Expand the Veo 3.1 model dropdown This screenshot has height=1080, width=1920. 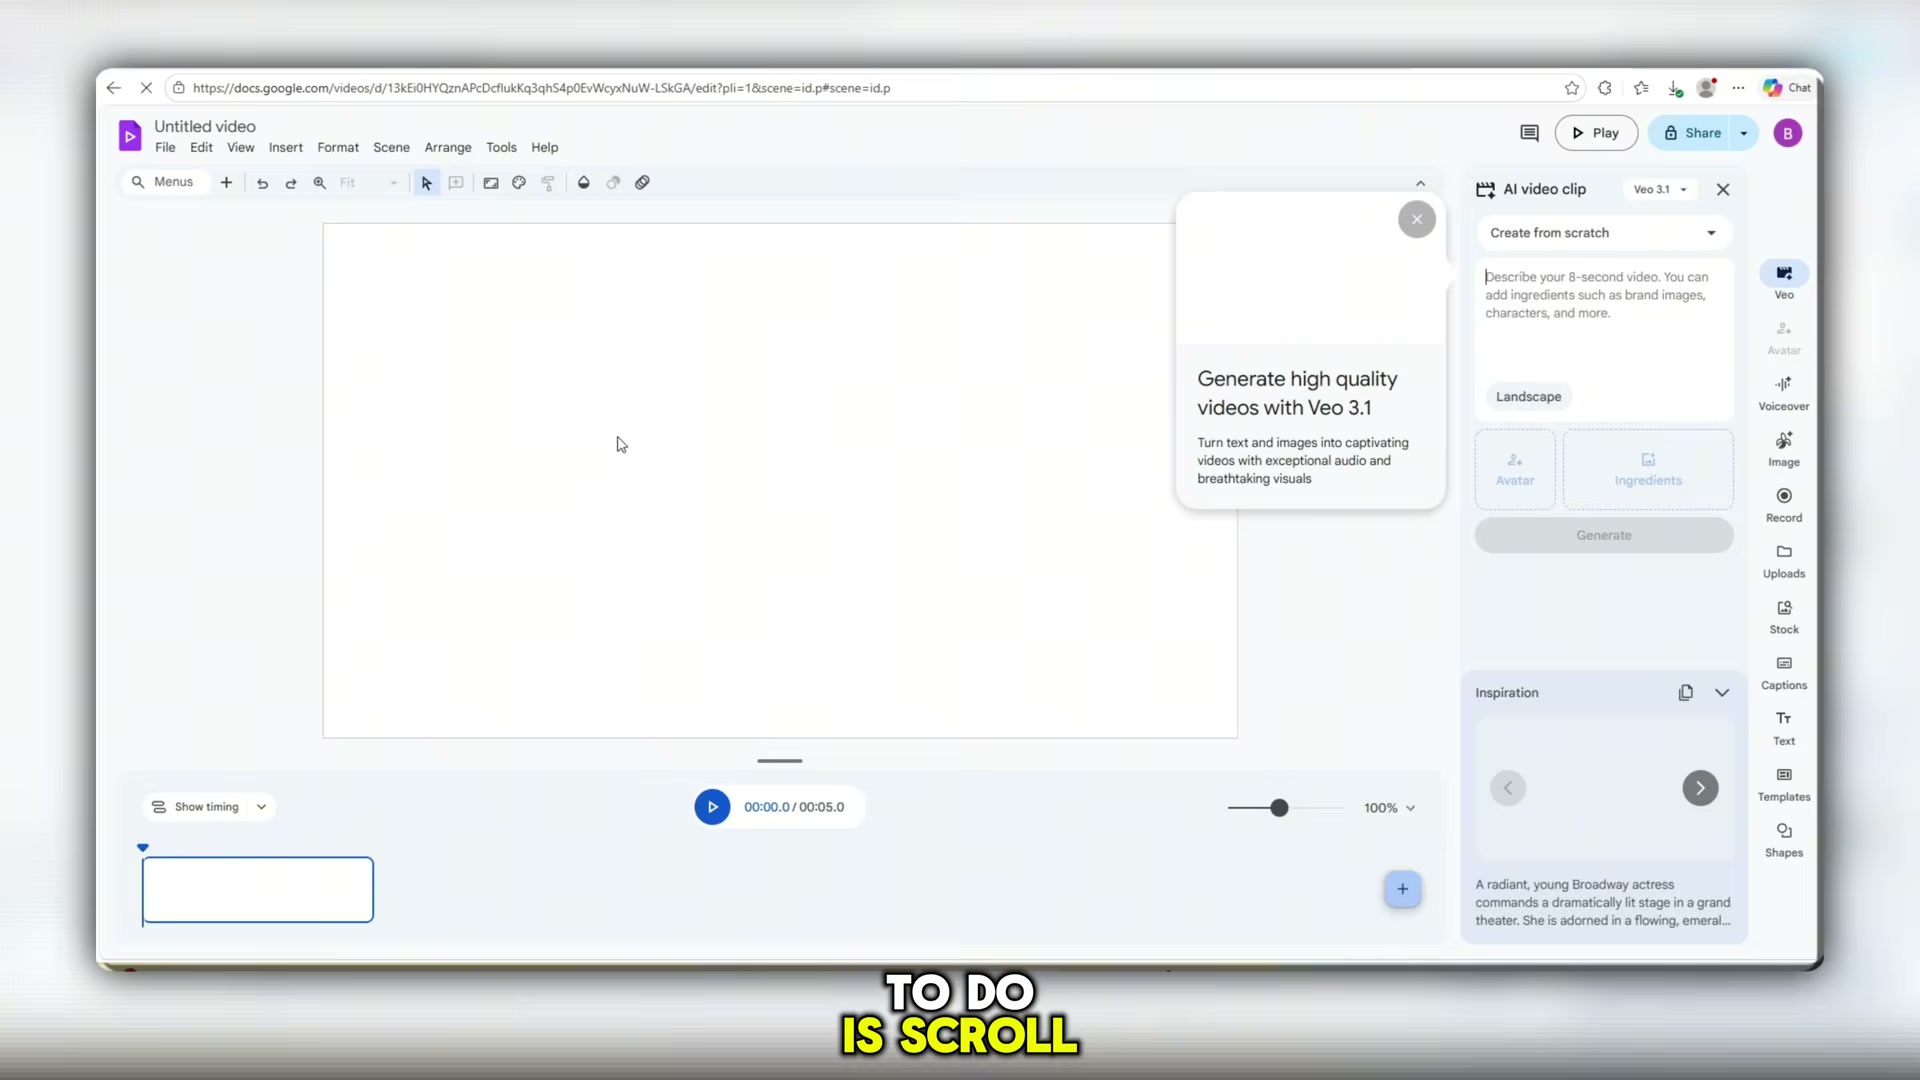[x=1660, y=189]
